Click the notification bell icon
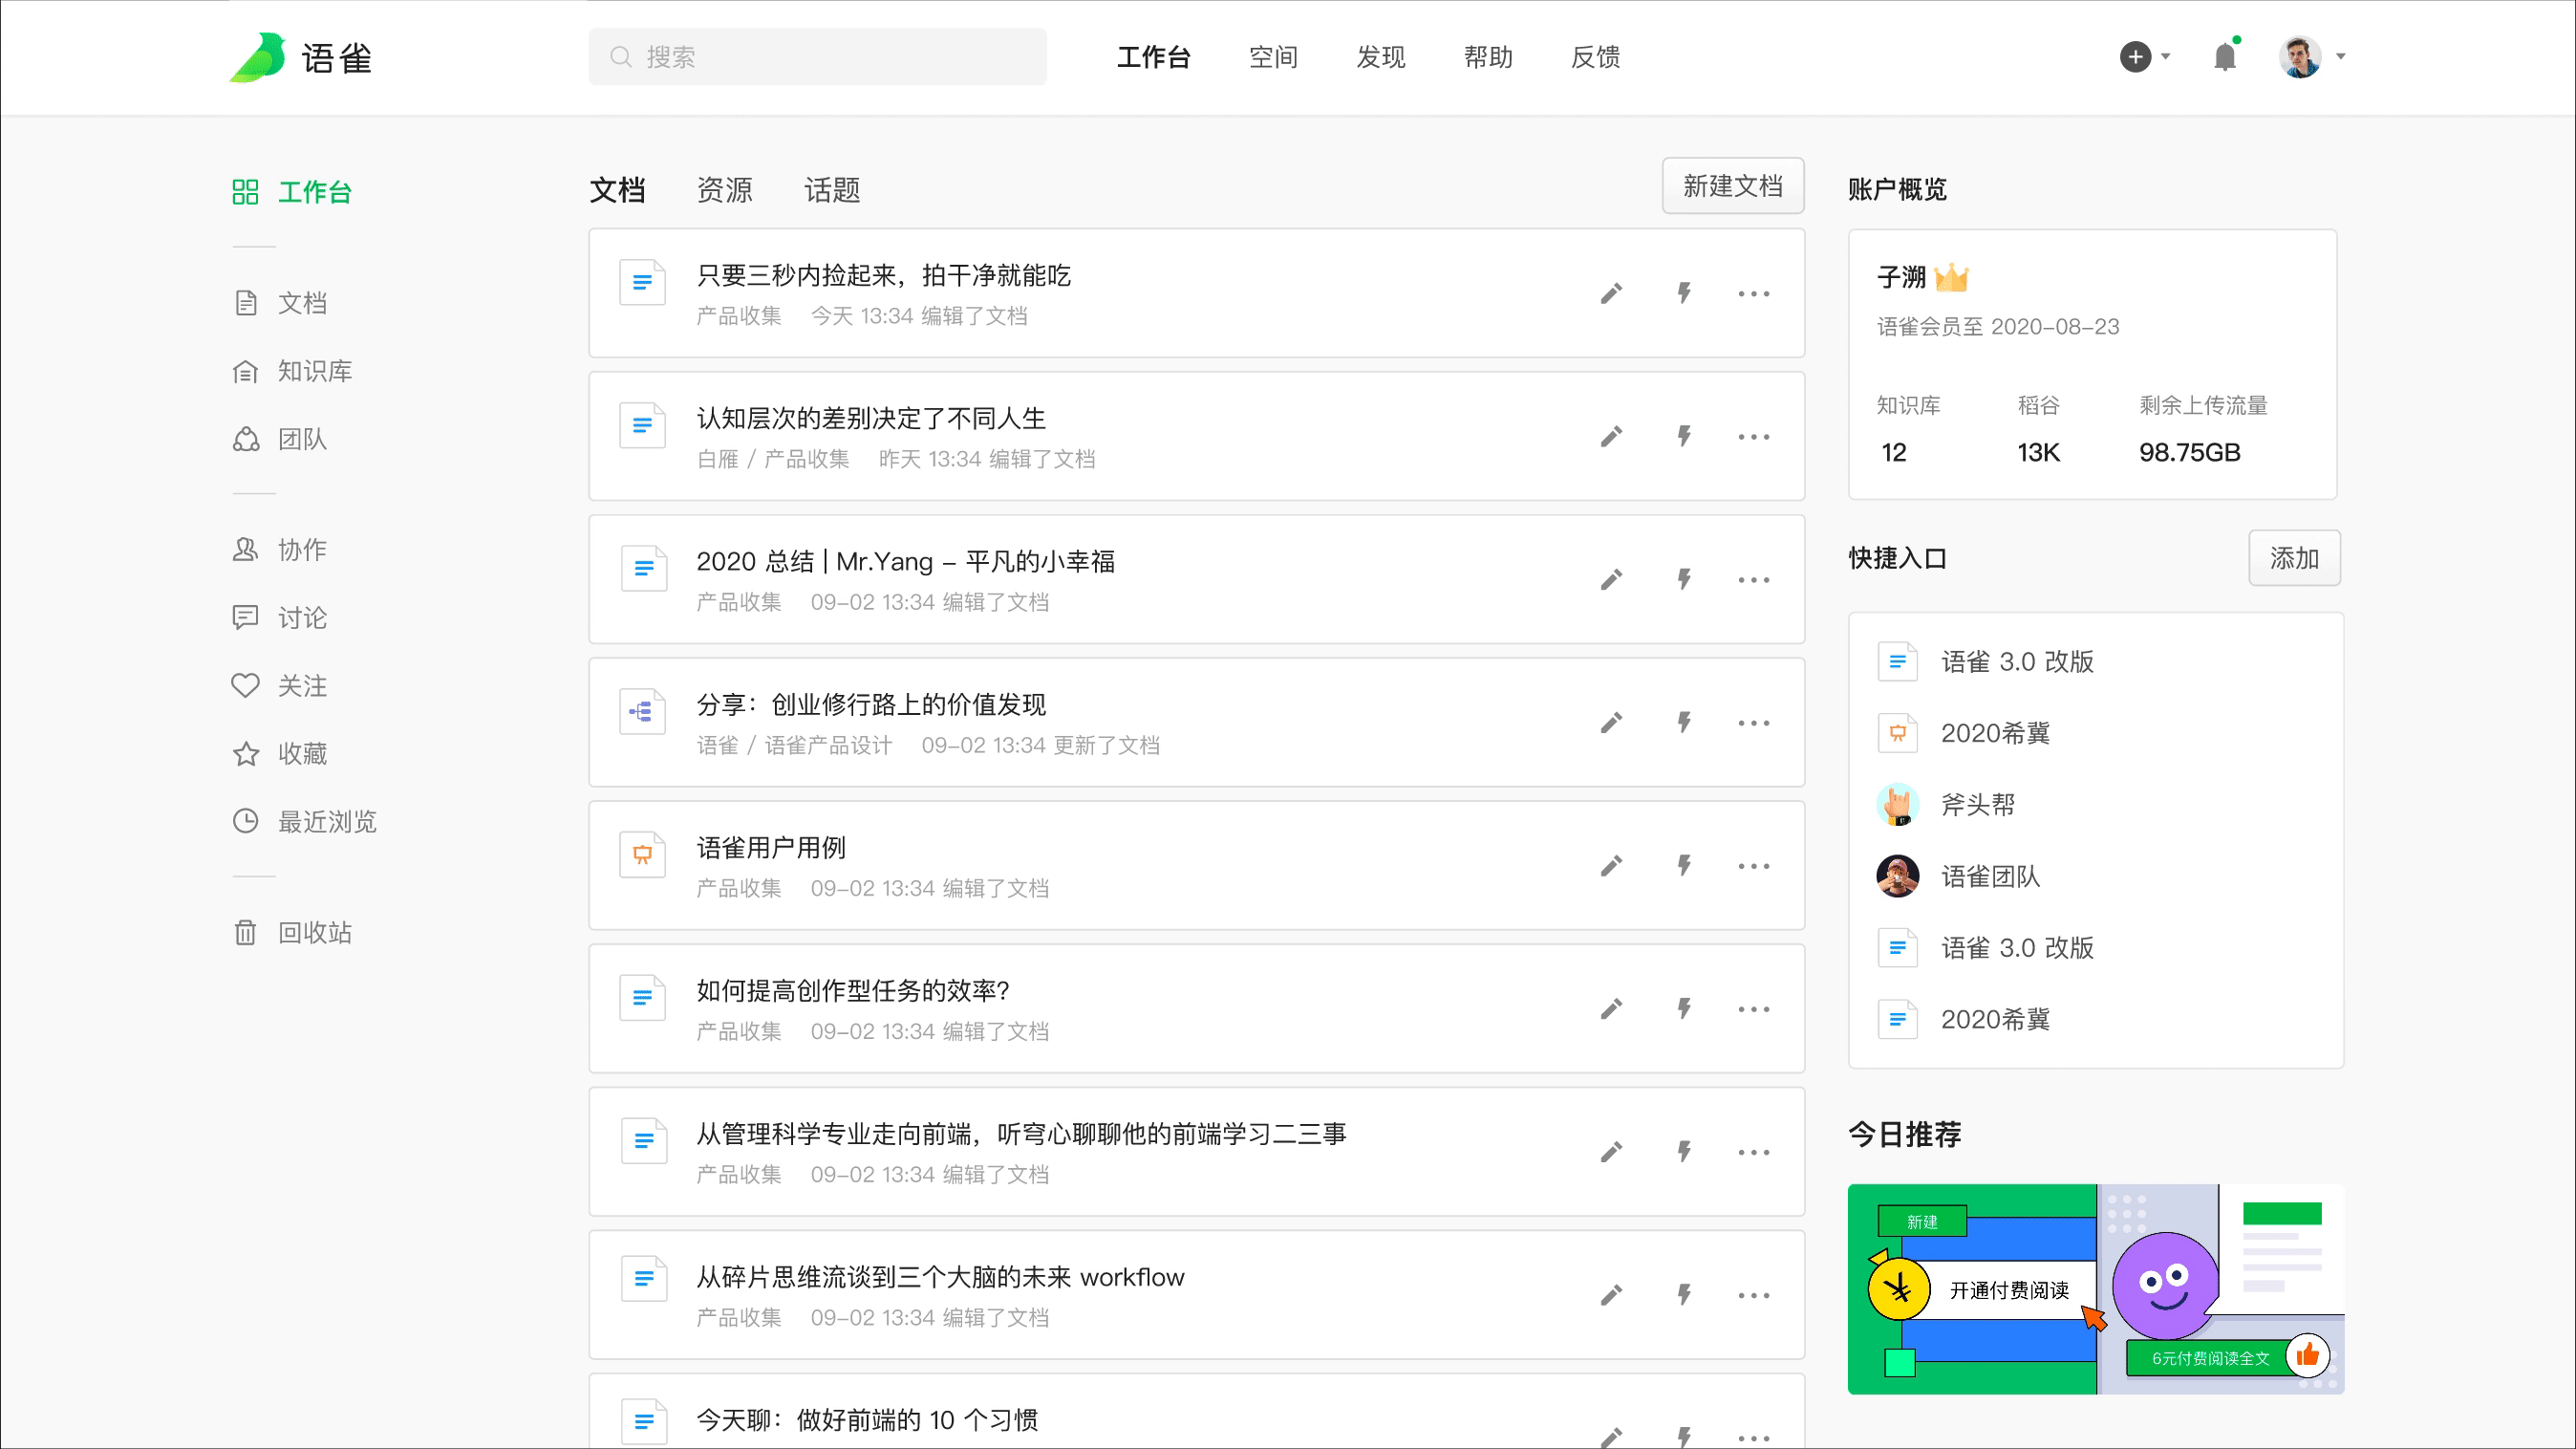The image size is (2576, 1449). 2224,57
